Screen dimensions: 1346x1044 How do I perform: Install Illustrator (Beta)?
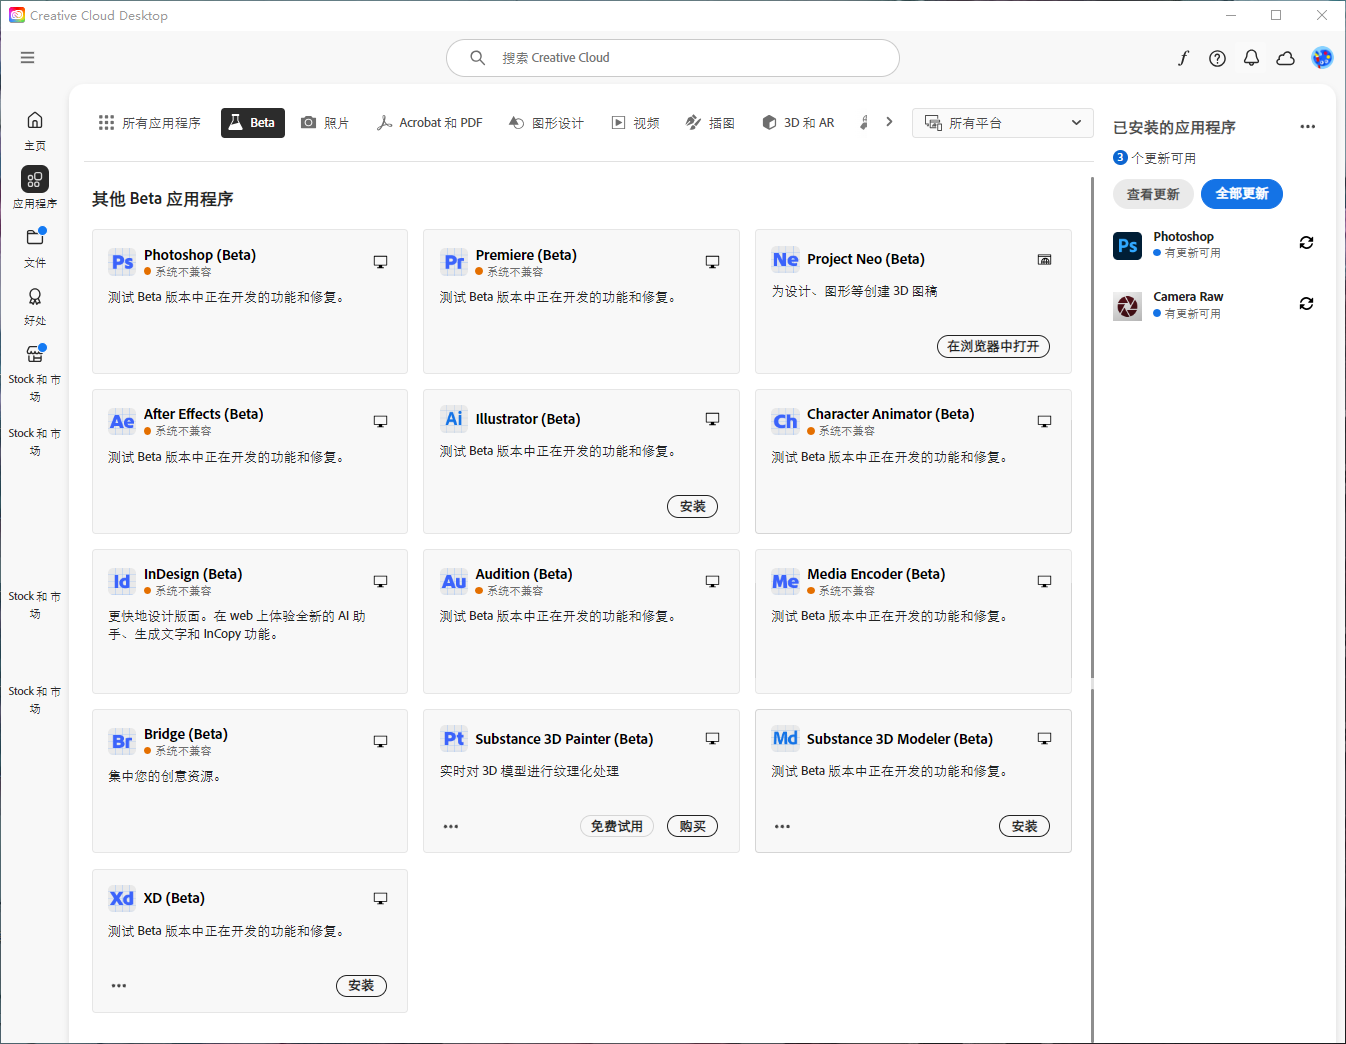[692, 507]
